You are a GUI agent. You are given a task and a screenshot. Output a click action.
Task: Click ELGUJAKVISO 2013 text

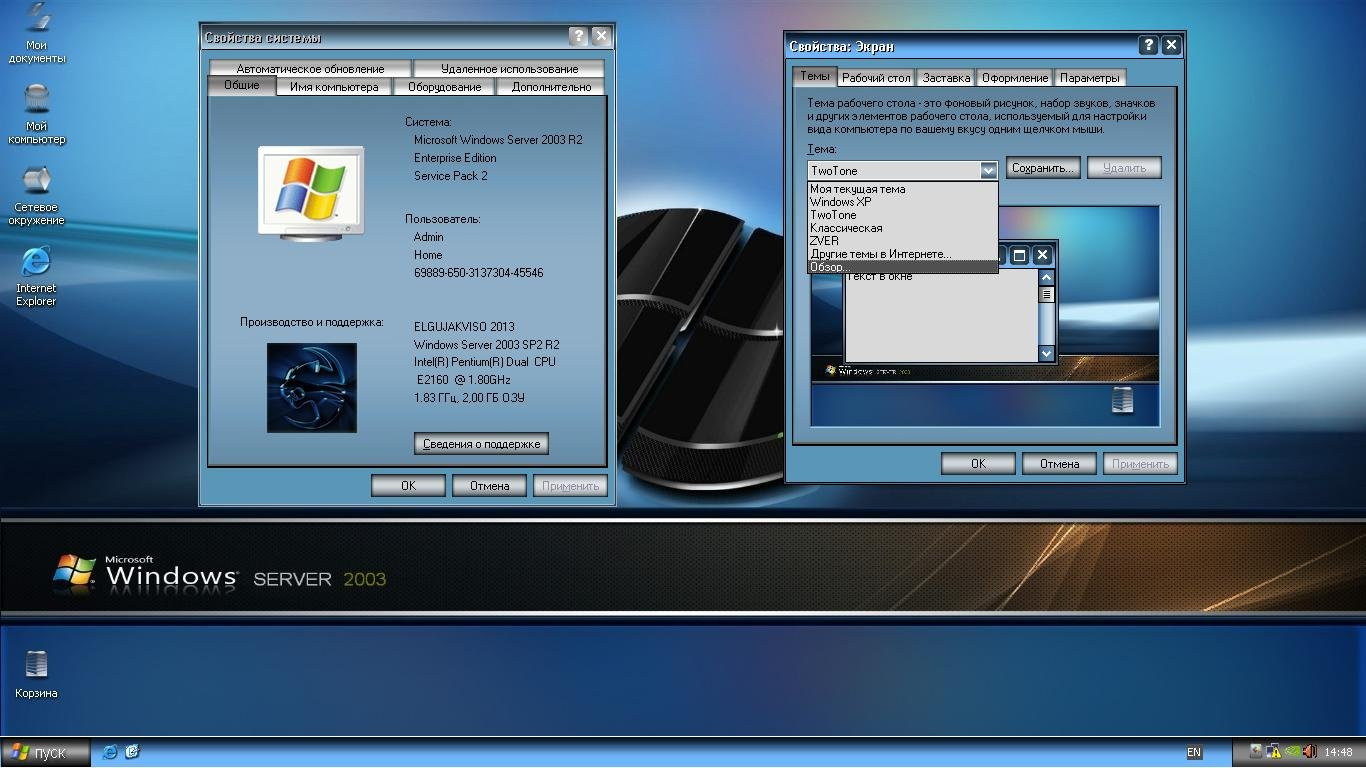click(464, 327)
